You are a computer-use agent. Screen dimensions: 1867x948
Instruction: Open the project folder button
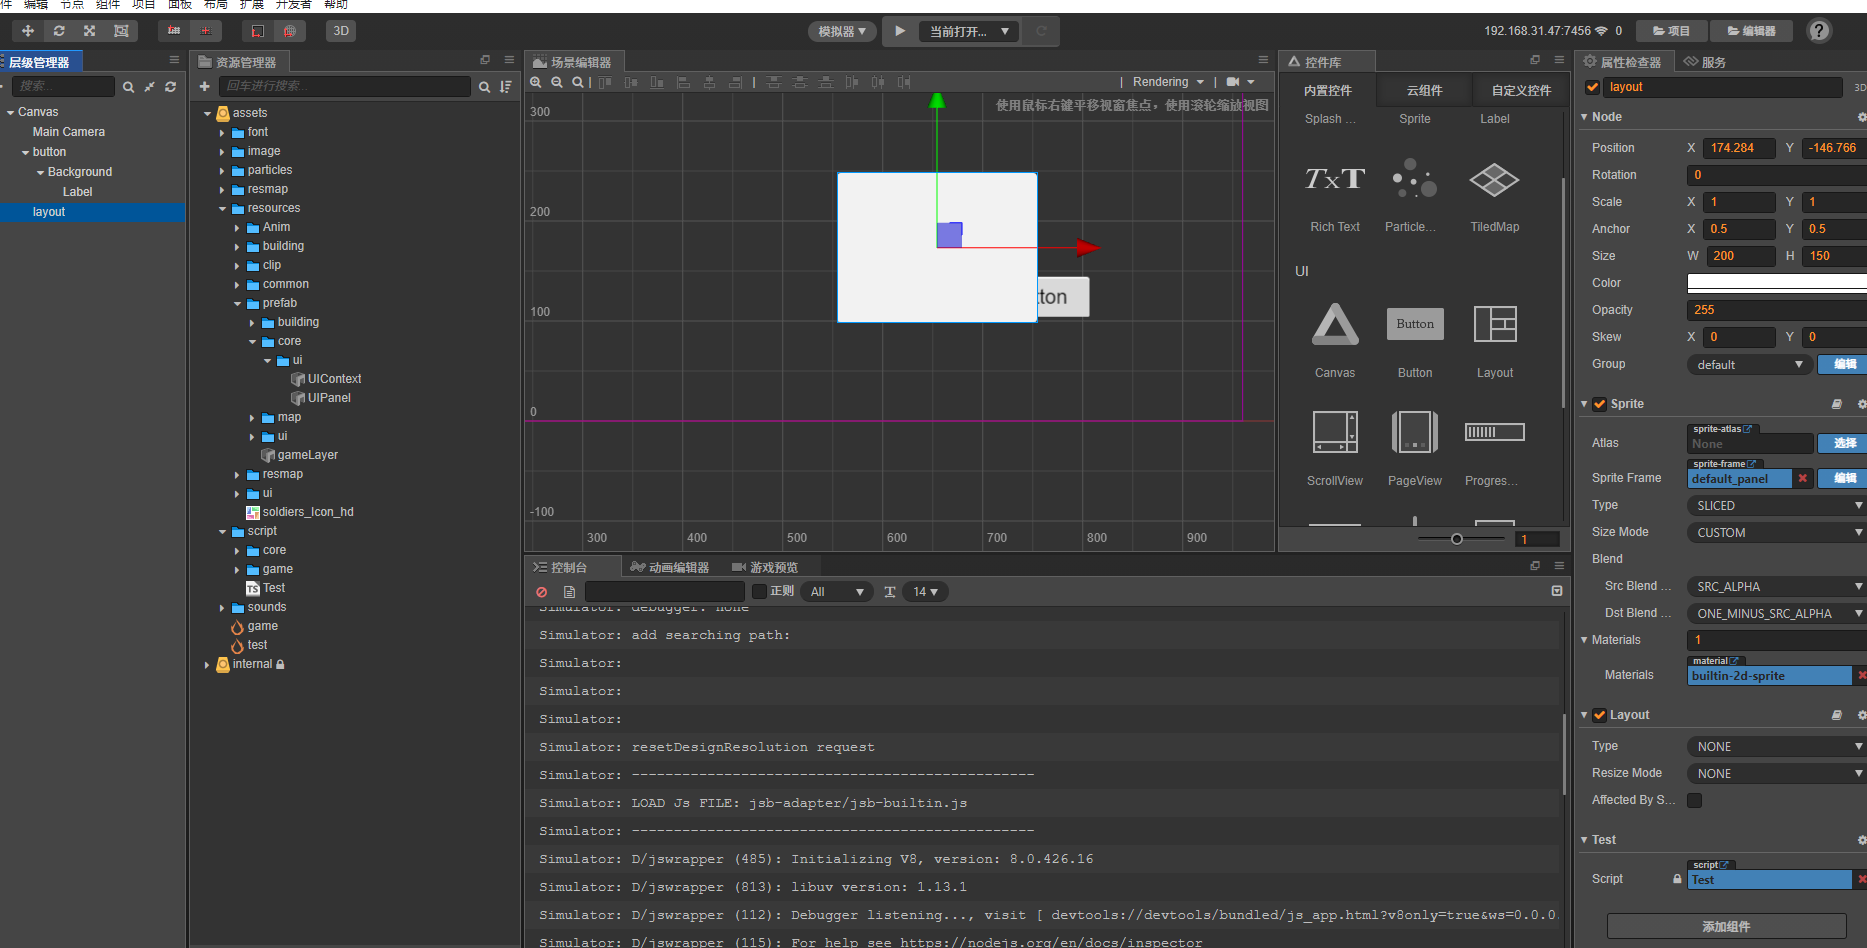[1671, 31]
